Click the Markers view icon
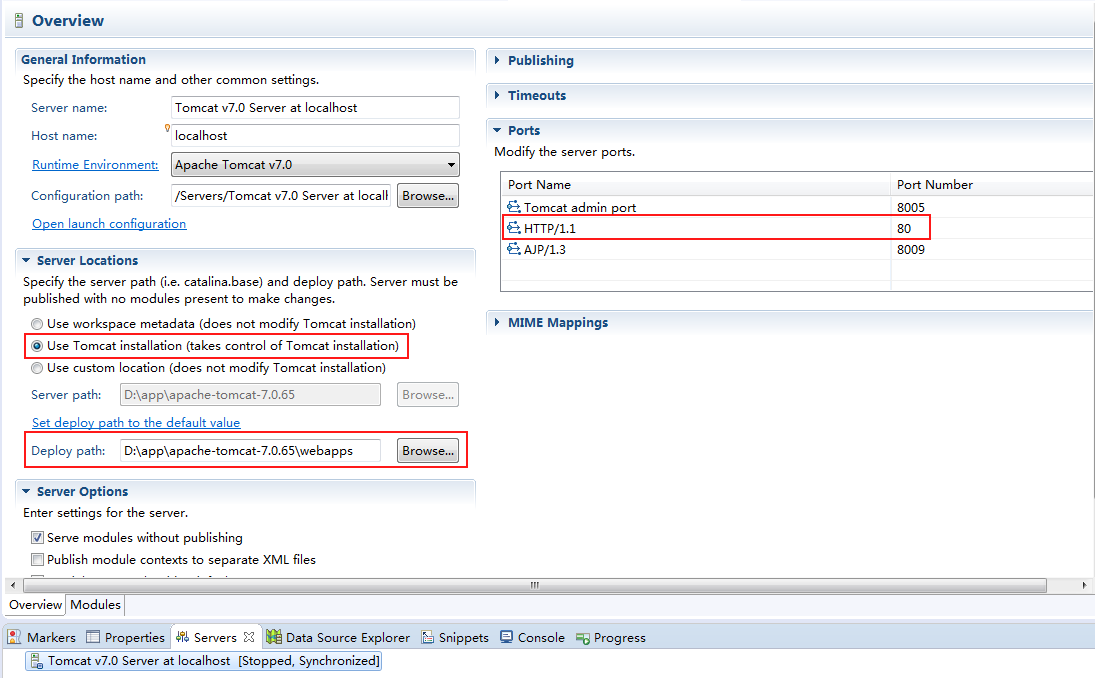 (x=14, y=637)
